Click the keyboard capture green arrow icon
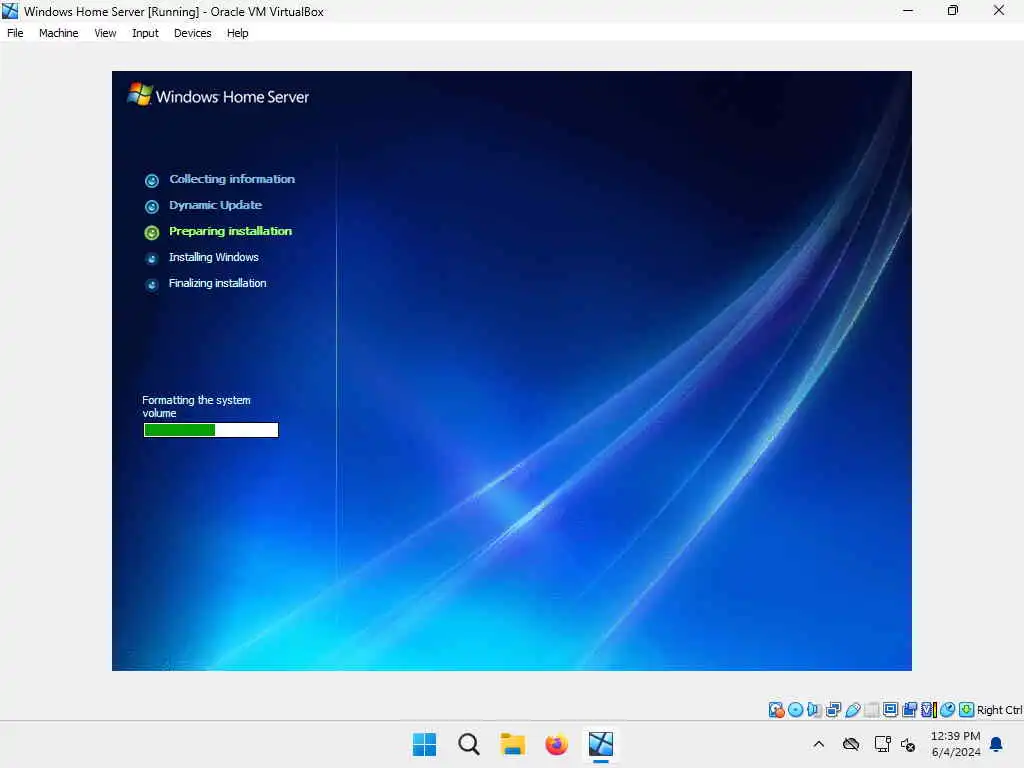 (967, 710)
